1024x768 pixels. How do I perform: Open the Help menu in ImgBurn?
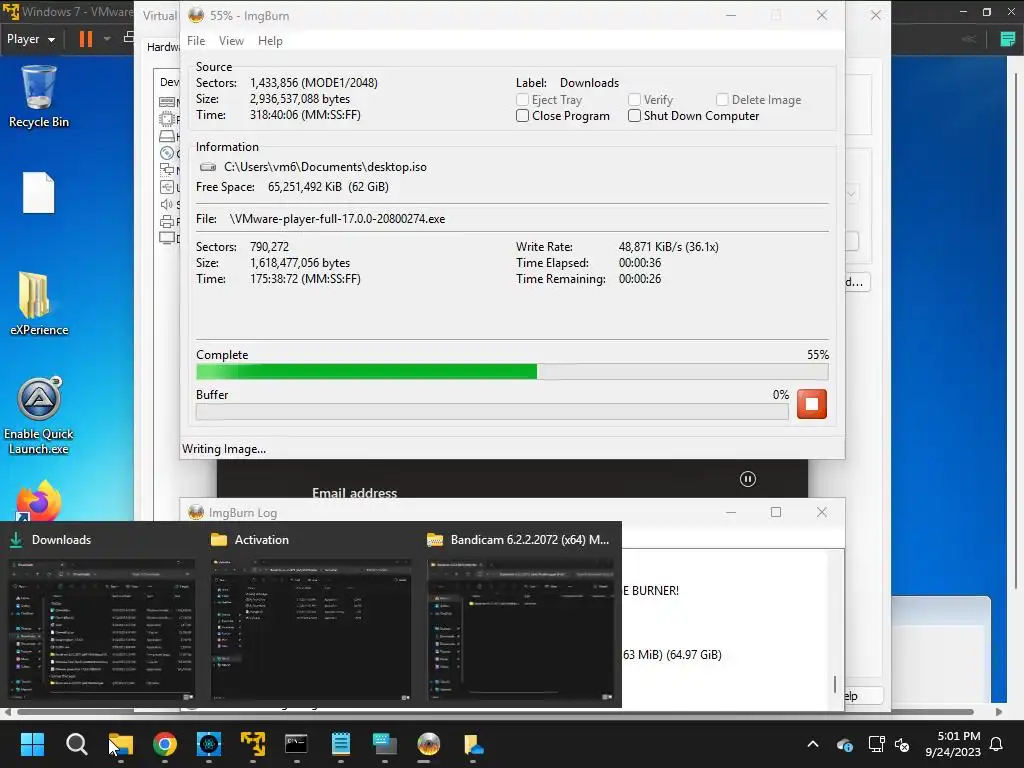270,40
